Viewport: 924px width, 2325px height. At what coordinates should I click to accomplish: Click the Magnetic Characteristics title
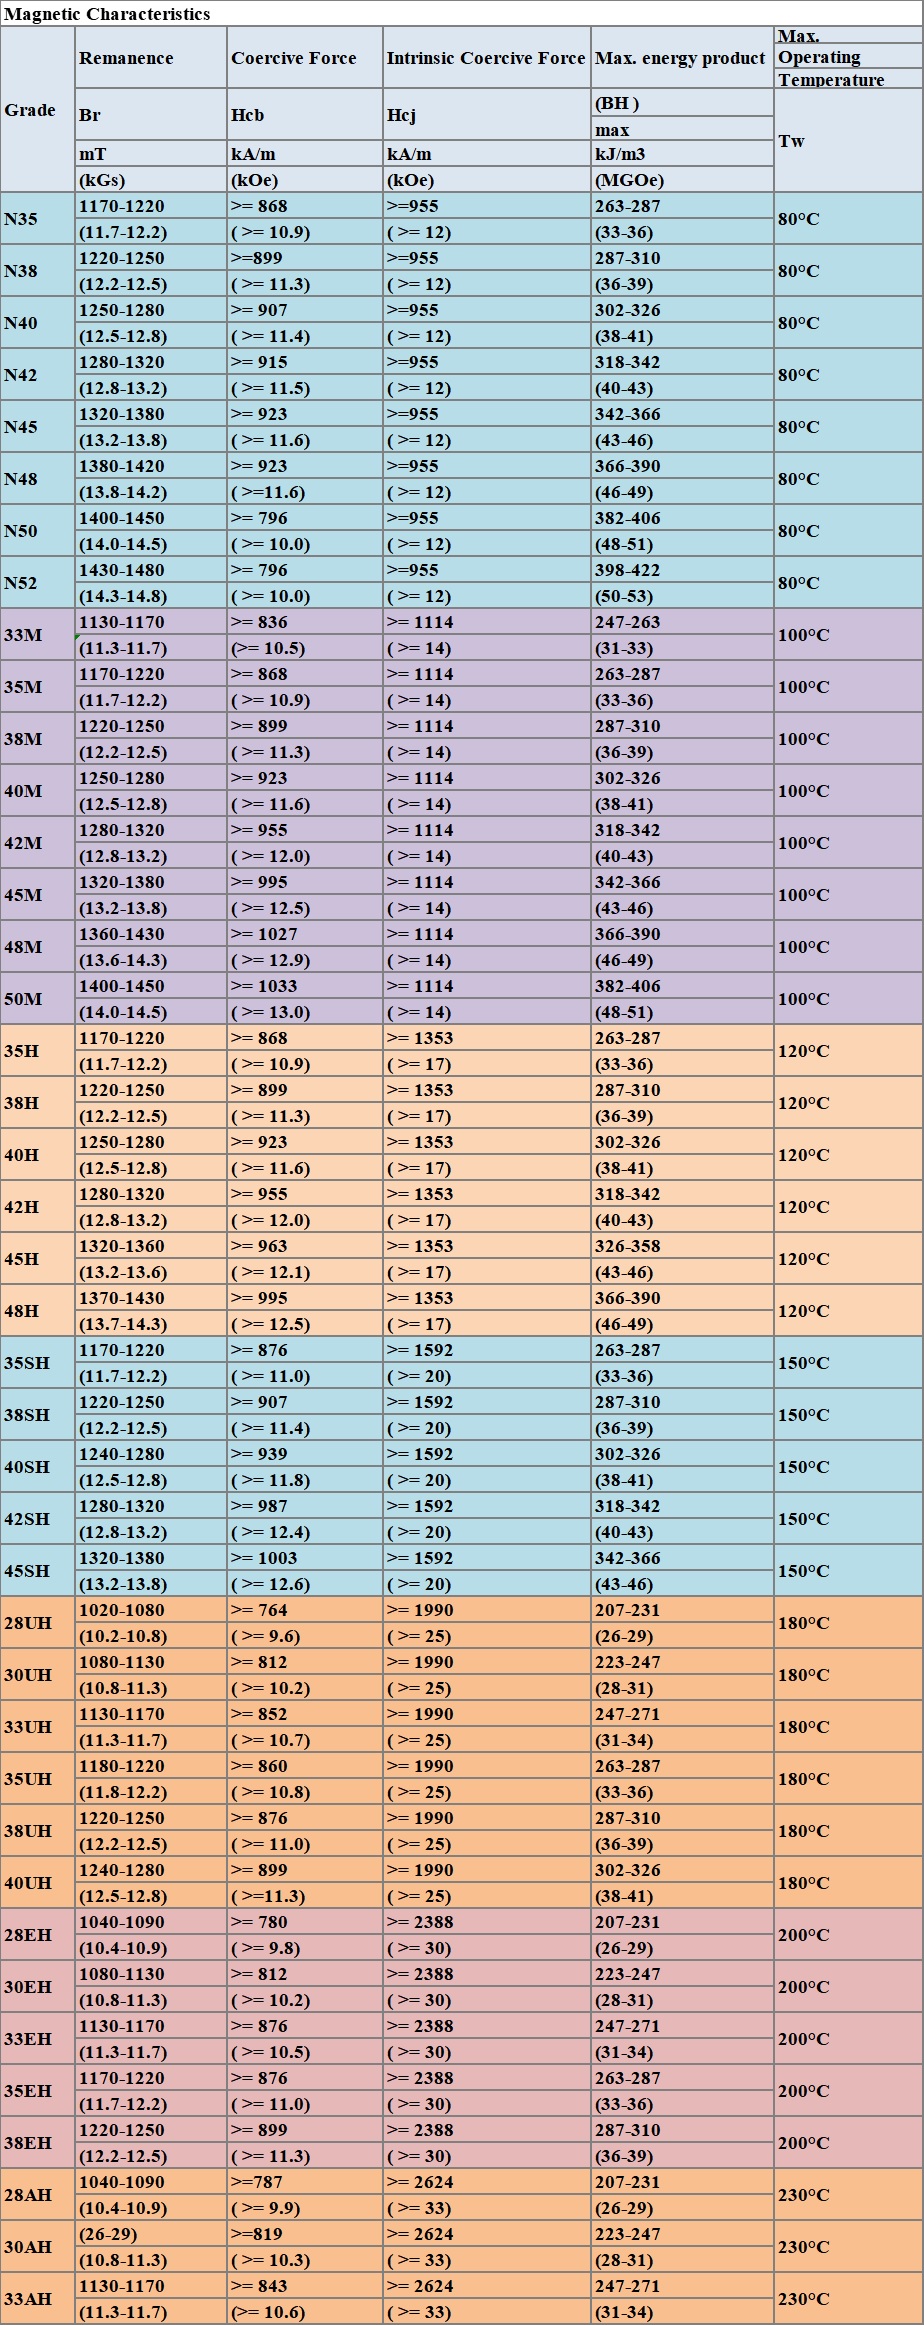tap(107, 14)
